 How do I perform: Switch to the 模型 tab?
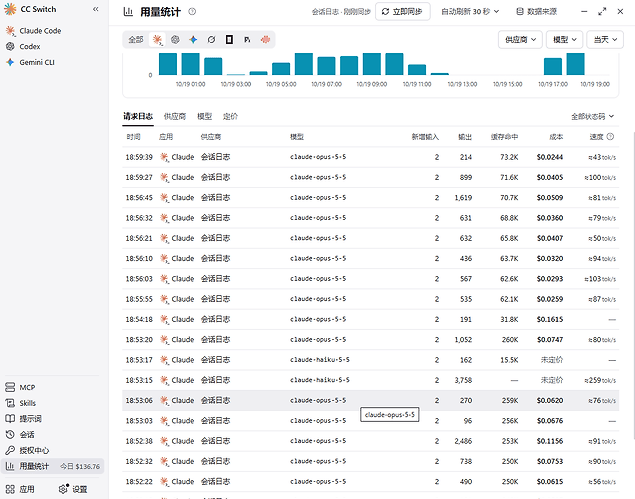(205, 117)
